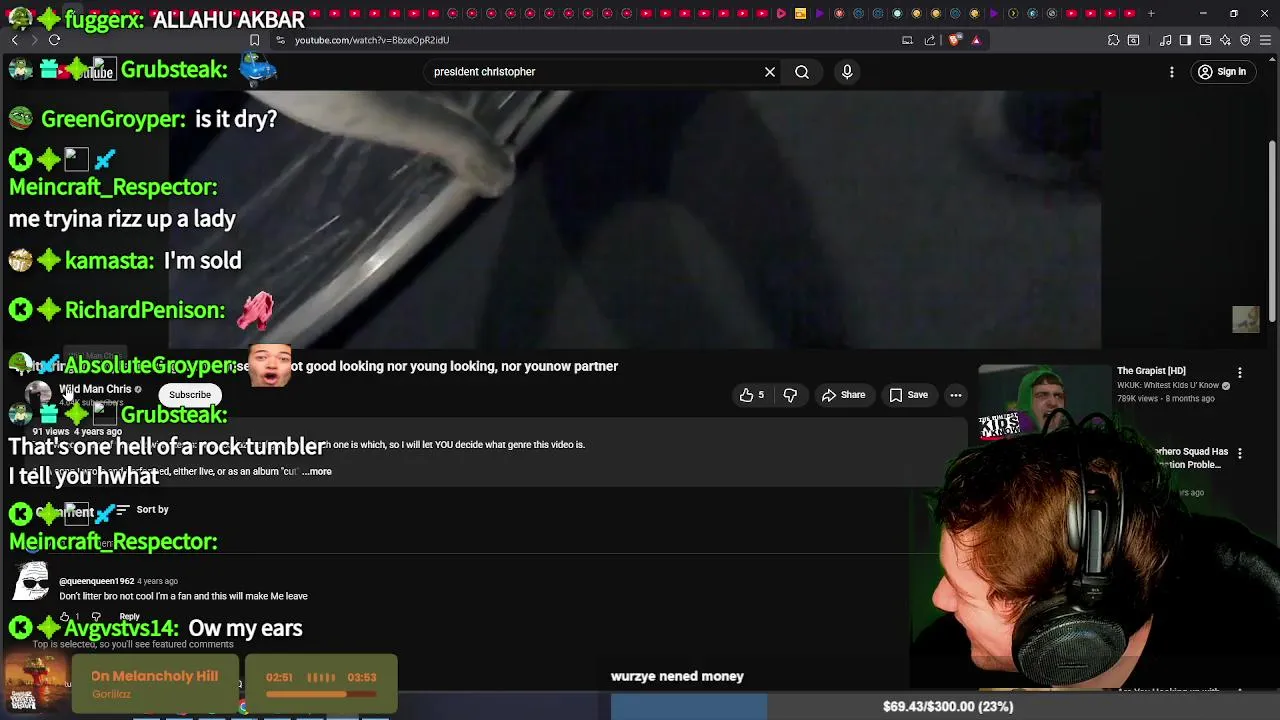The image size is (1280, 720).
Task: Open the Brave playlist music note icon
Action: (x=1166, y=40)
